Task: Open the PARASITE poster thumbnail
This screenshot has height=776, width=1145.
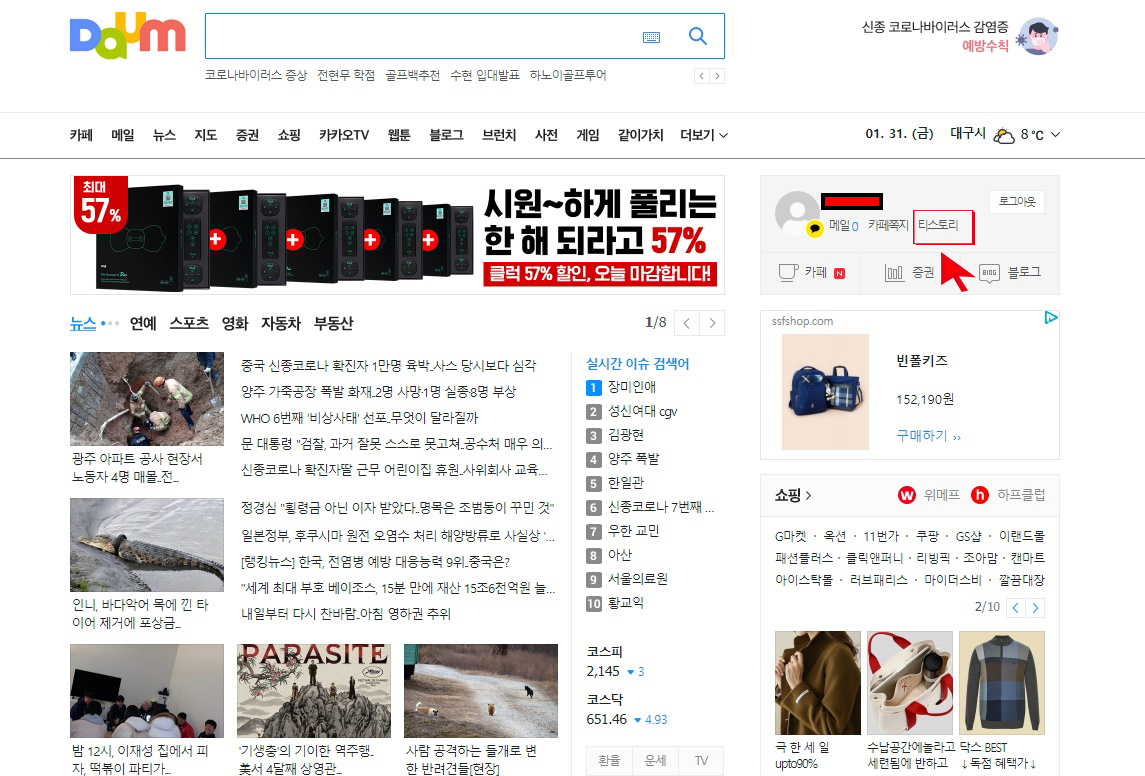Action: (314, 691)
